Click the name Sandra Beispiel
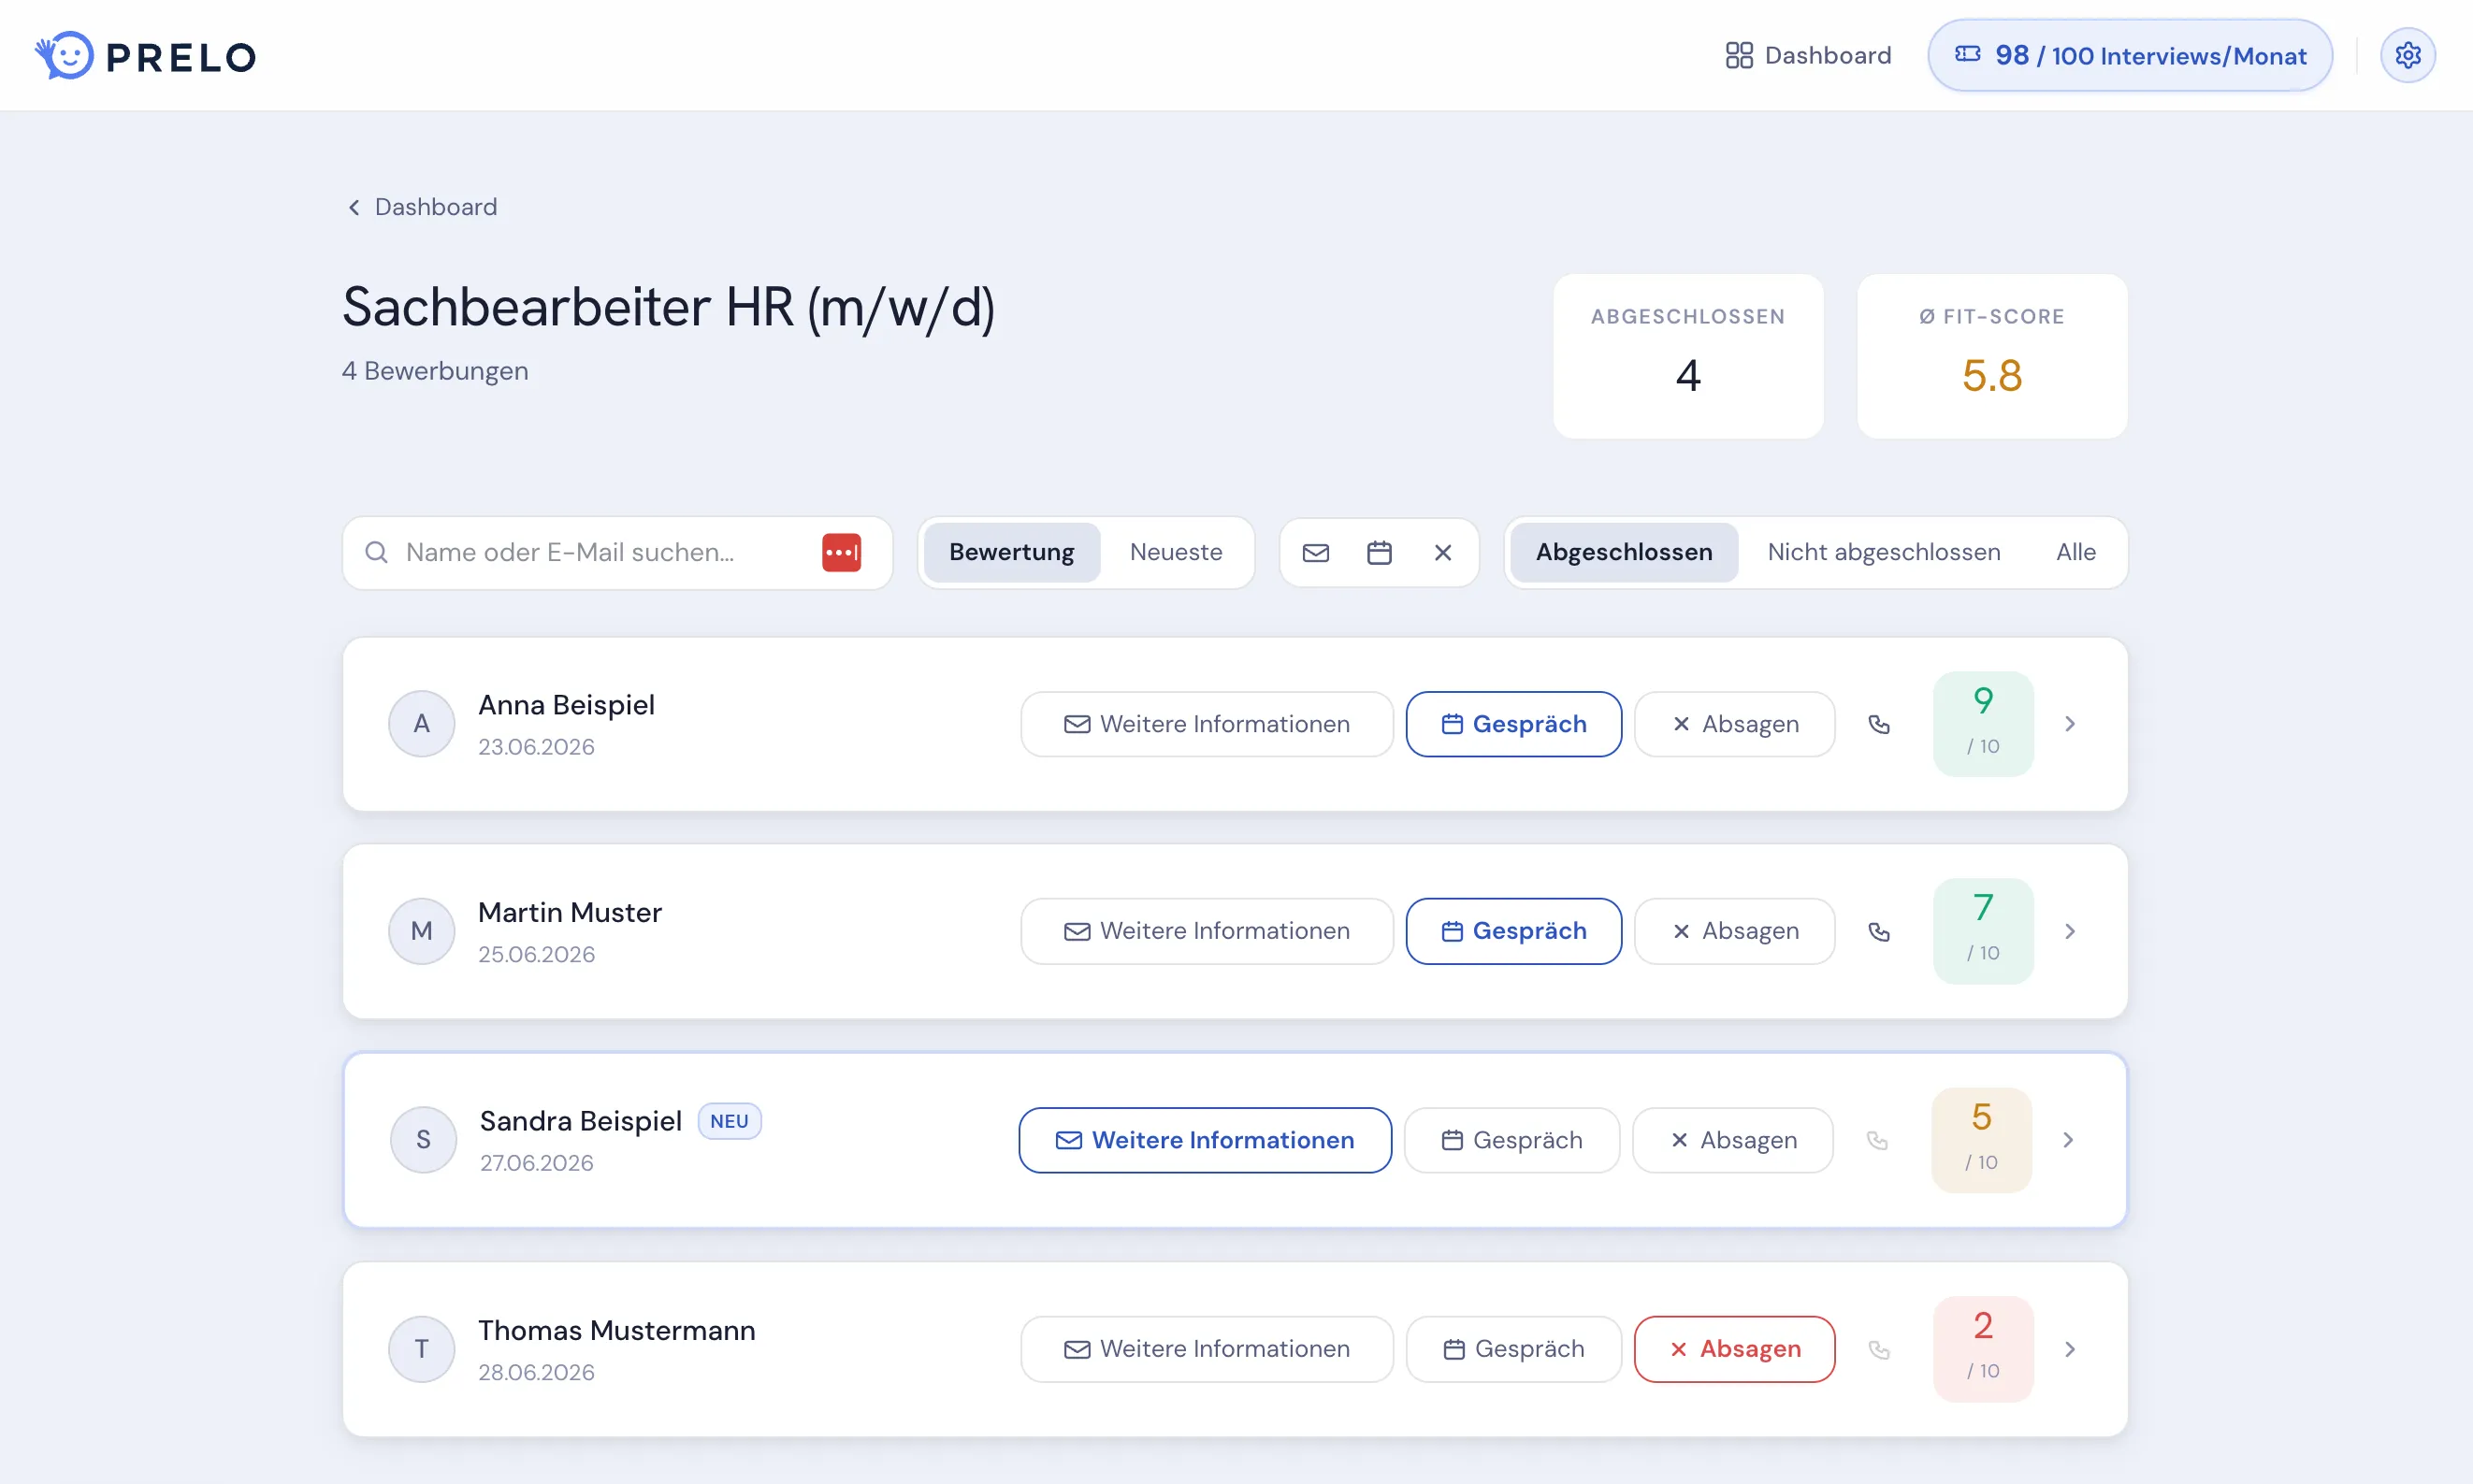The image size is (2473, 1484). (x=581, y=1121)
